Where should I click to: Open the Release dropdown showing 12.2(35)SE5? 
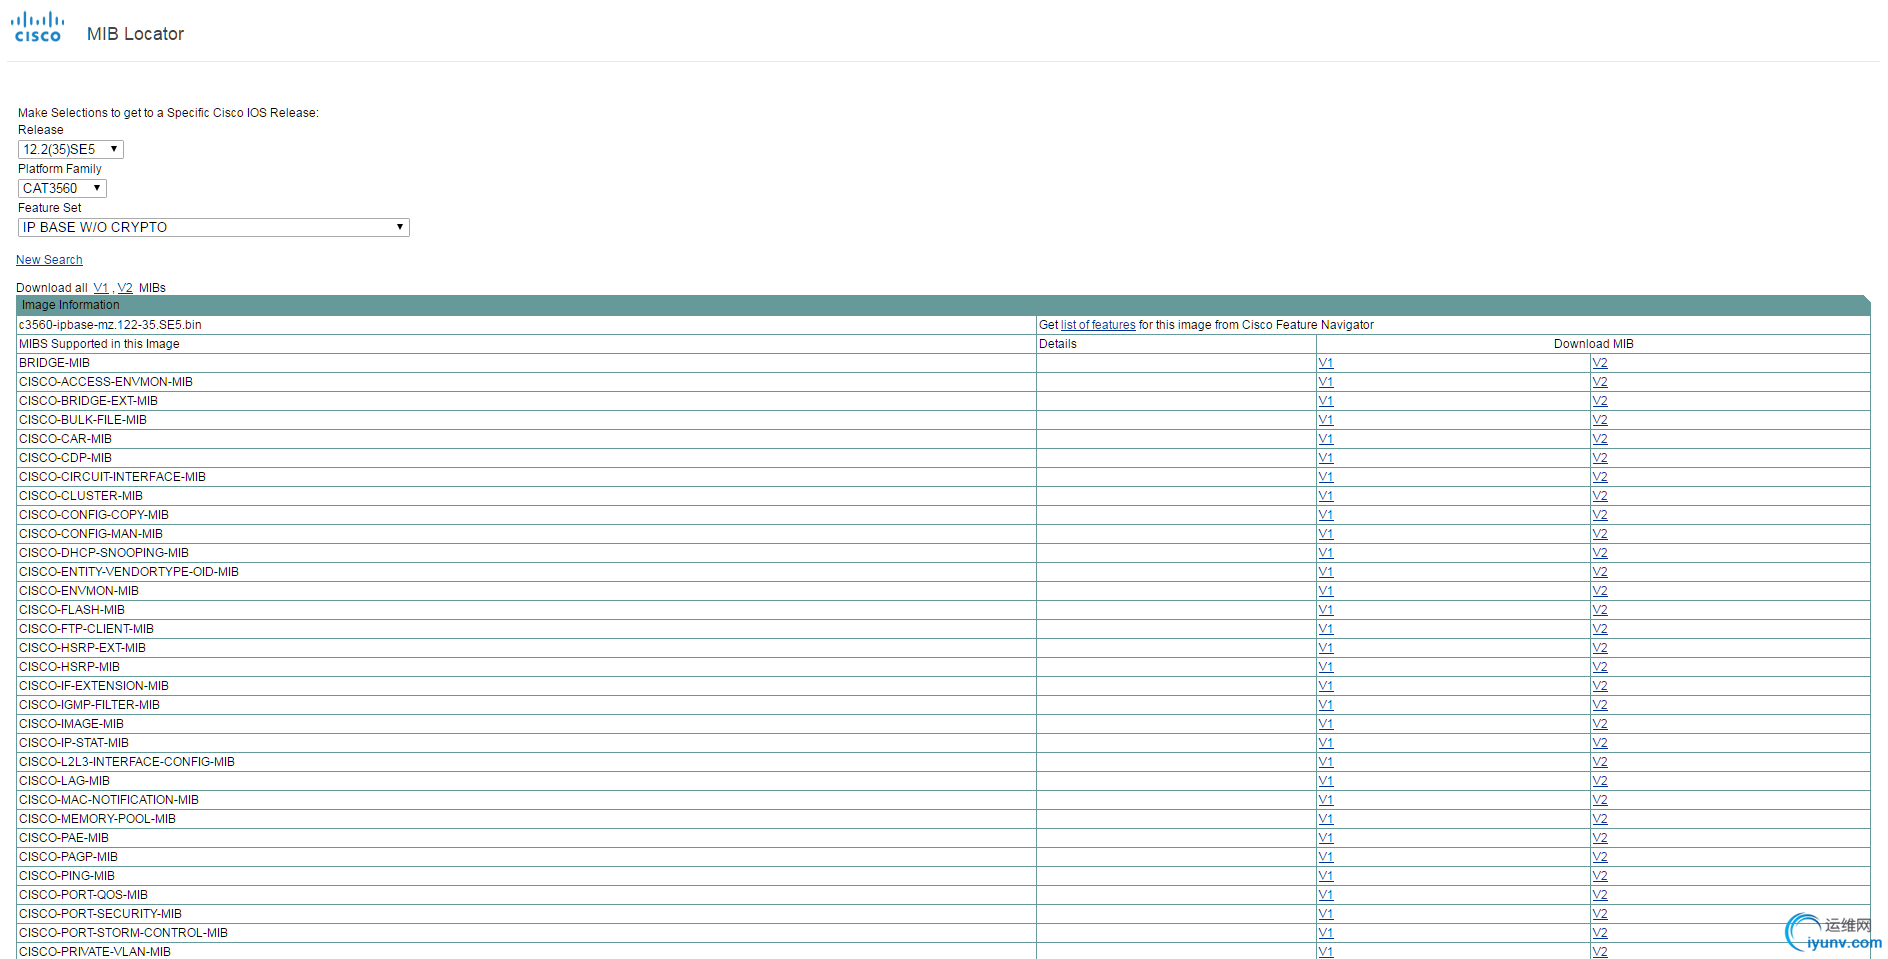pyautogui.click(x=71, y=149)
